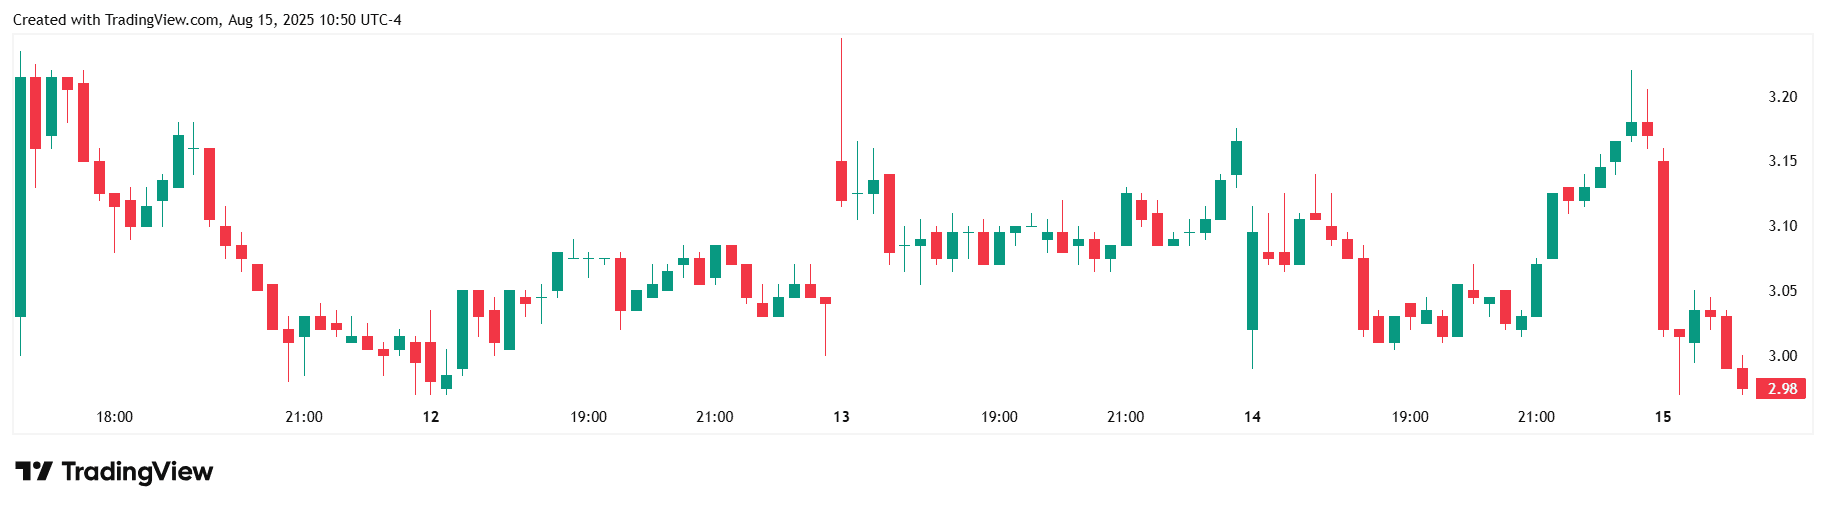Select the large green candle above date 14

[x=1252, y=280]
